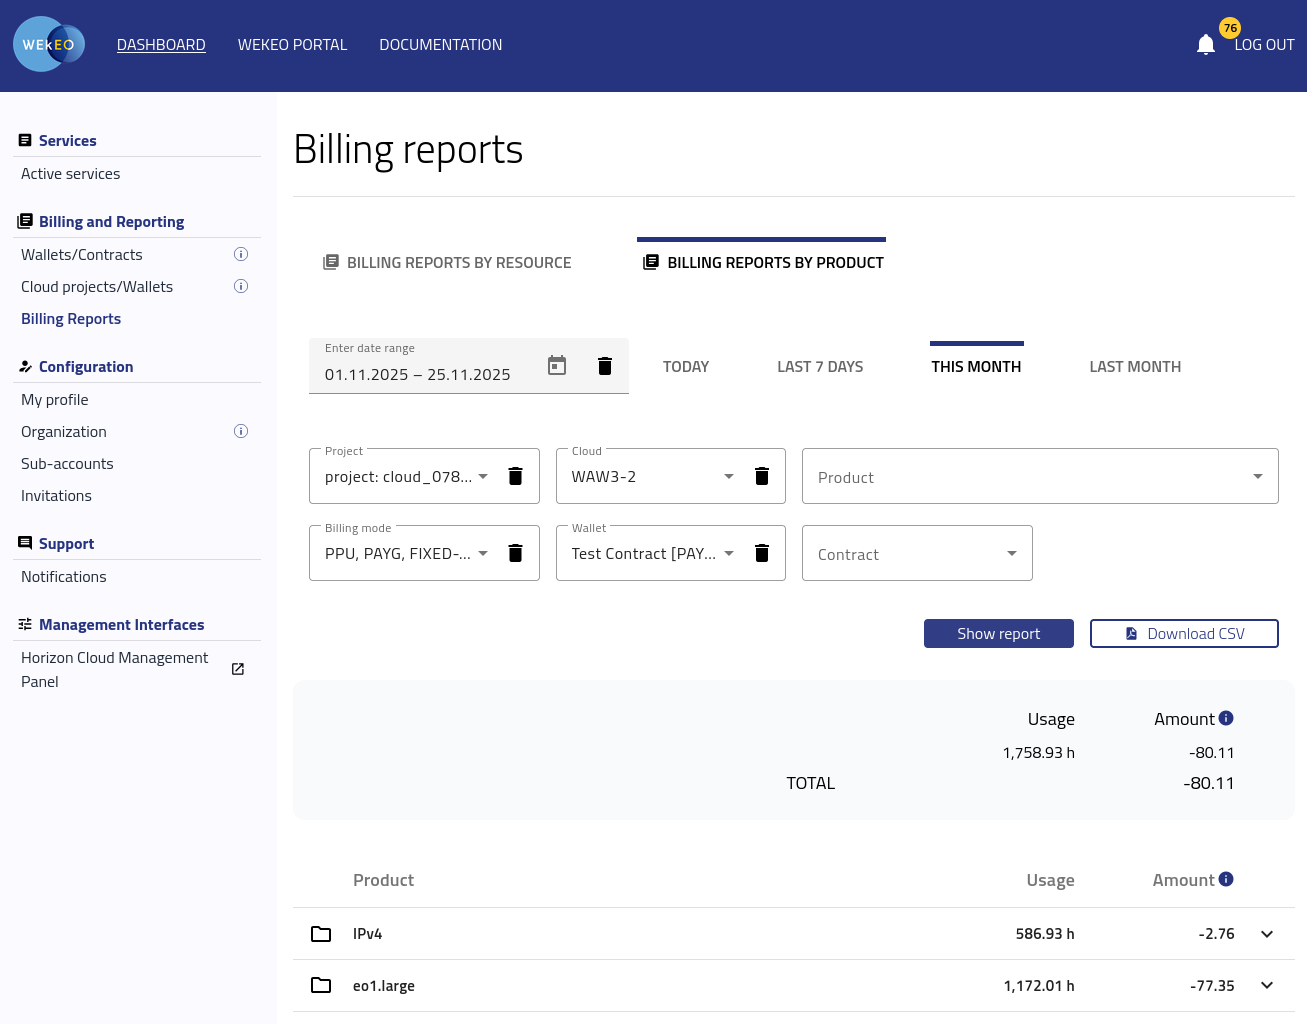Click the Download CSV button
This screenshot has height=1024, width=1307.
coord(1184,634)
